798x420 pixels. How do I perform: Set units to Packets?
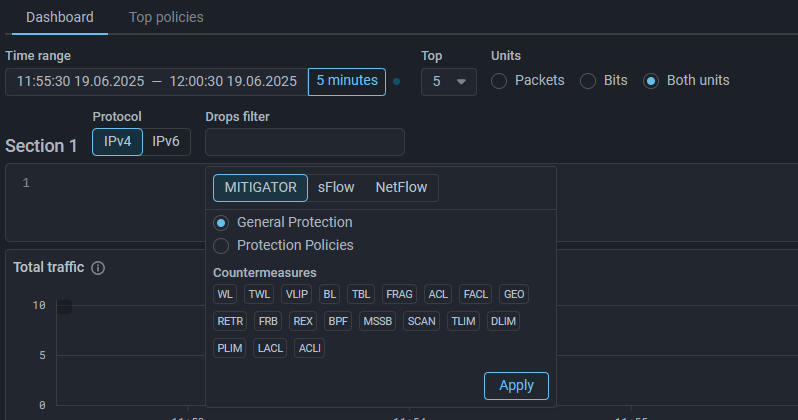(x=500, y=80)
